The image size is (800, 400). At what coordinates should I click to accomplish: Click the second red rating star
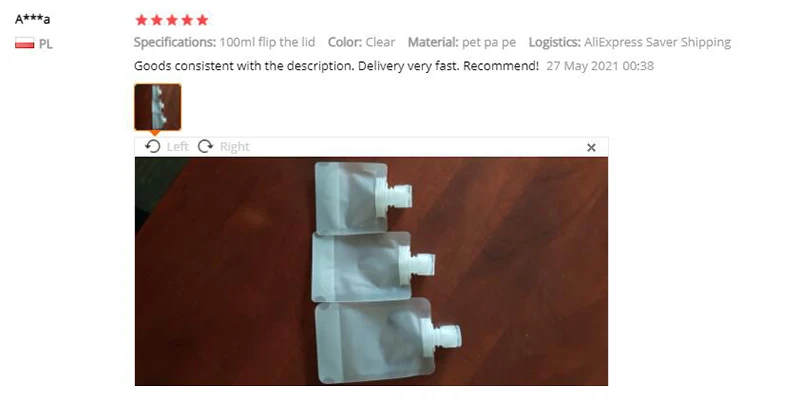pyautogui.click(x=157, y=20)
